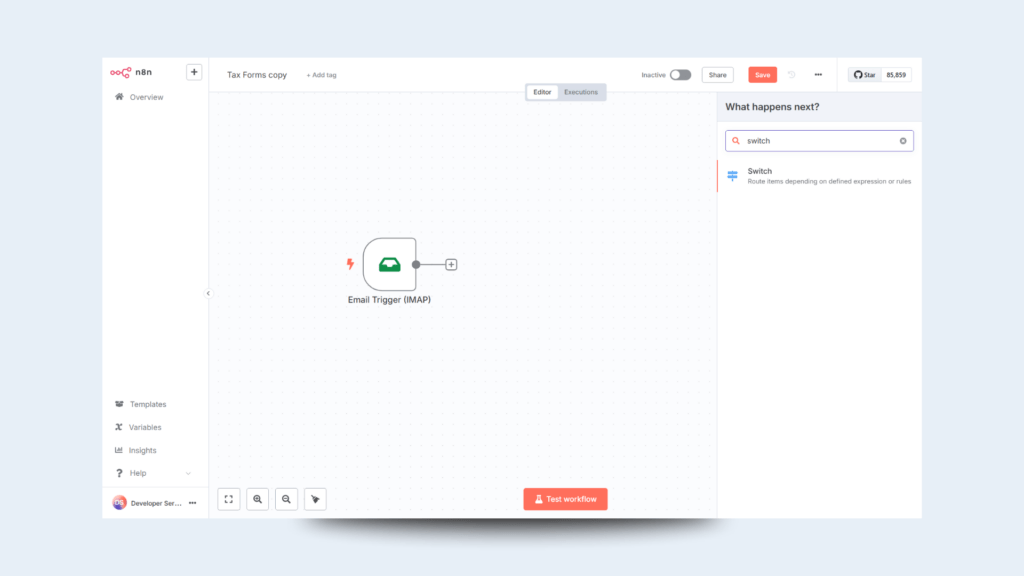Switch to the Executions tab
The height and width of the screenshot is (576, 1024).
click(x=581, y=92)
